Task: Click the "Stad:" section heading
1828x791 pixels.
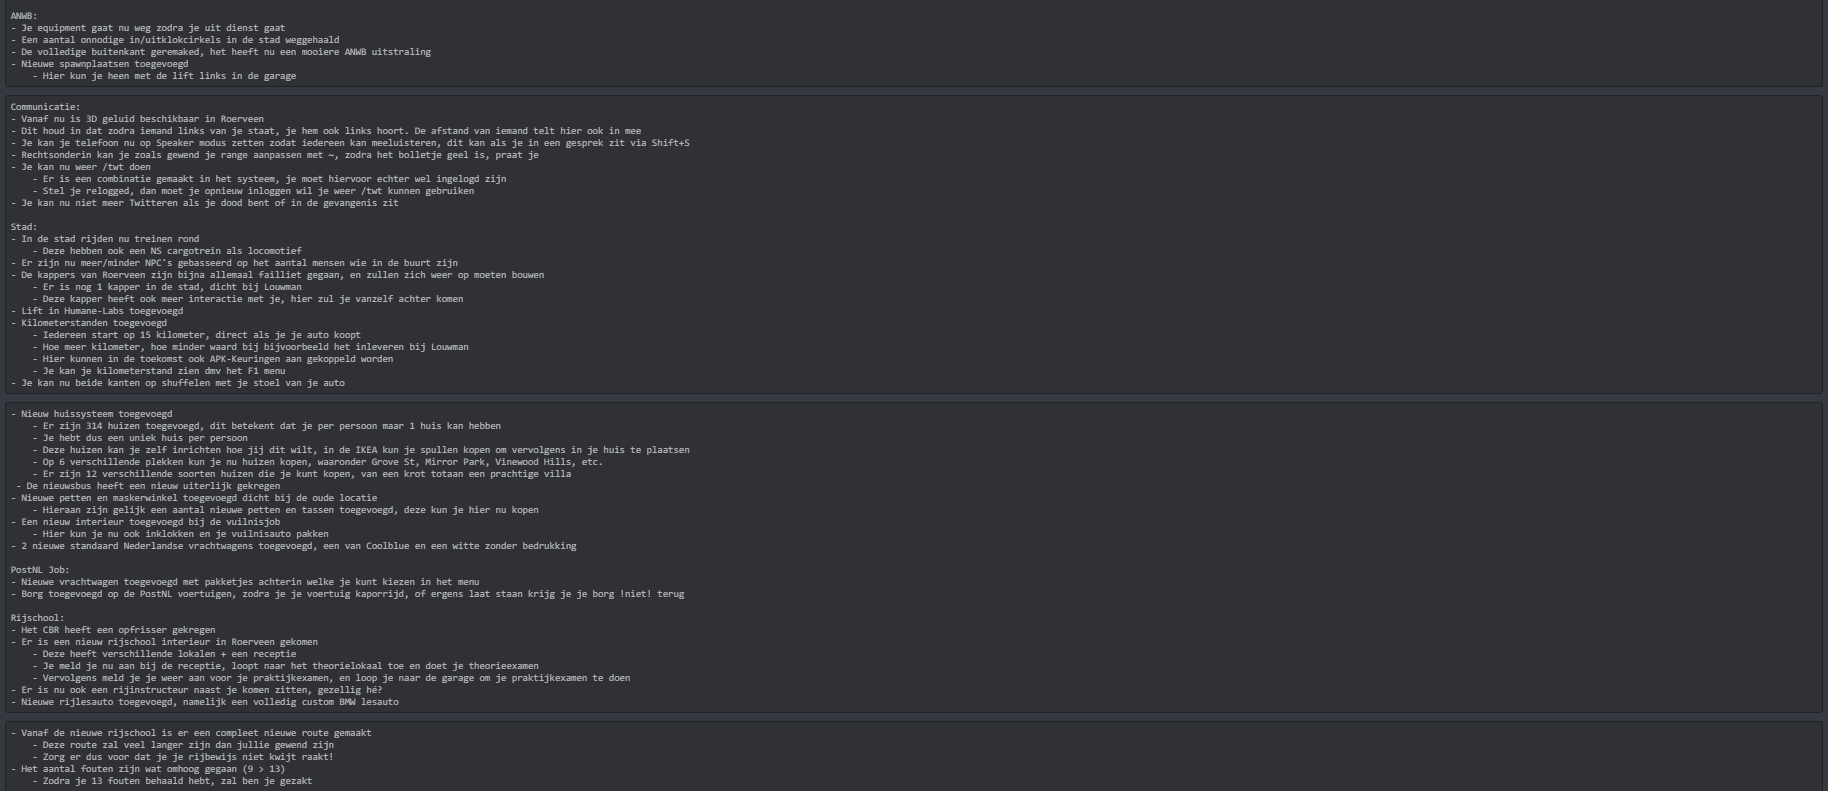Action: pos(24,227)
